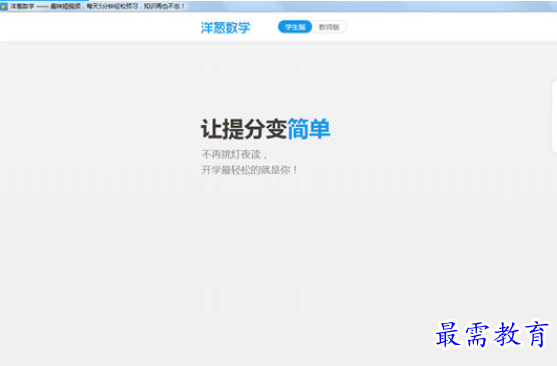
Task: Click the browser tab favicon for 洋葱数学
Action: coord(4,6)
